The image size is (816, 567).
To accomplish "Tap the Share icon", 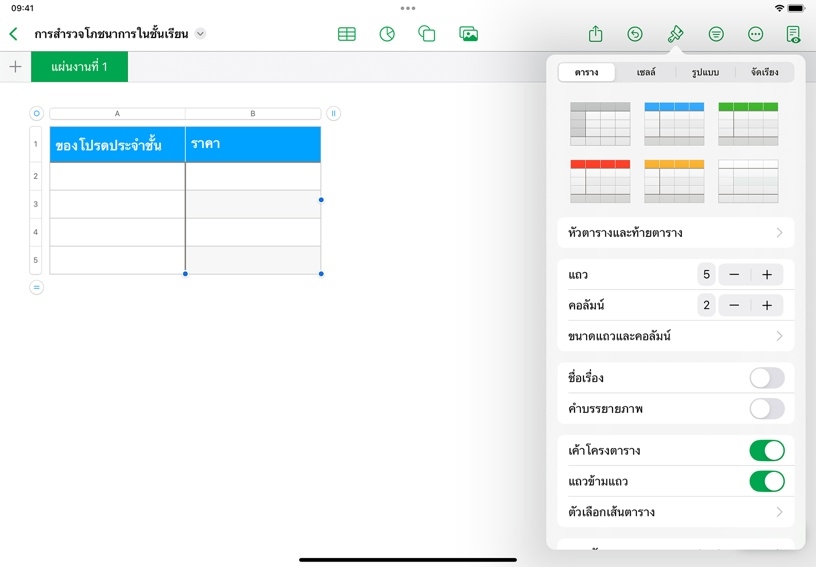I will (596, 34).
